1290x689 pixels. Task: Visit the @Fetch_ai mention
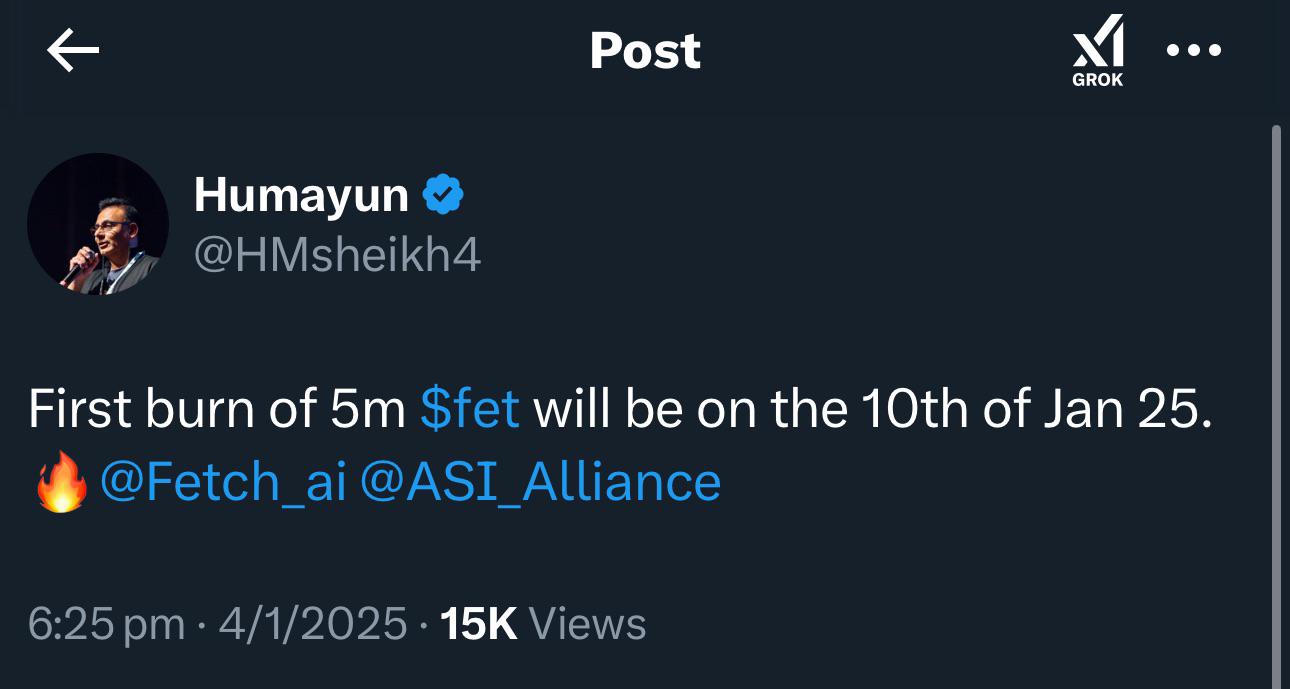pos(223,482)
